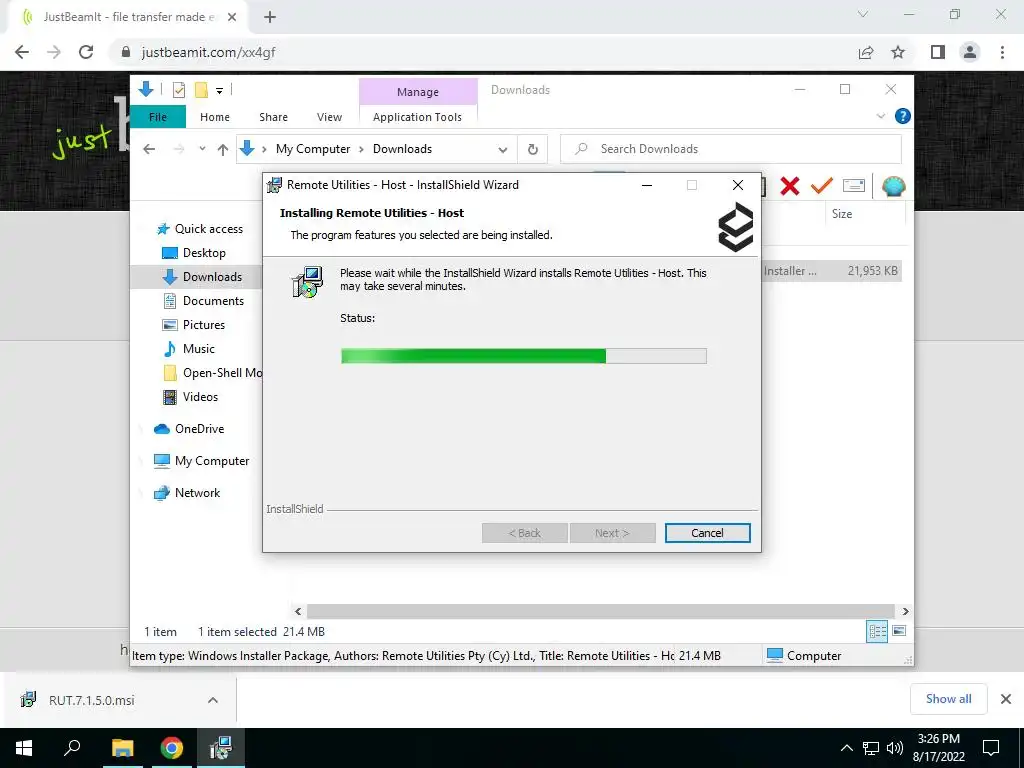
Task: Select Downloads in the sidebar
Action: [x=202, y=277]
